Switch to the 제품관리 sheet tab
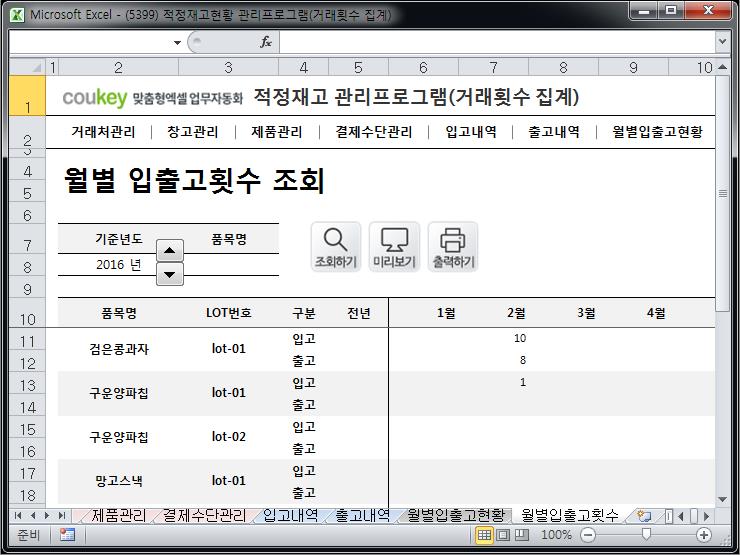The width and height of the screenshot is (740, 555). tap(118, 515)
